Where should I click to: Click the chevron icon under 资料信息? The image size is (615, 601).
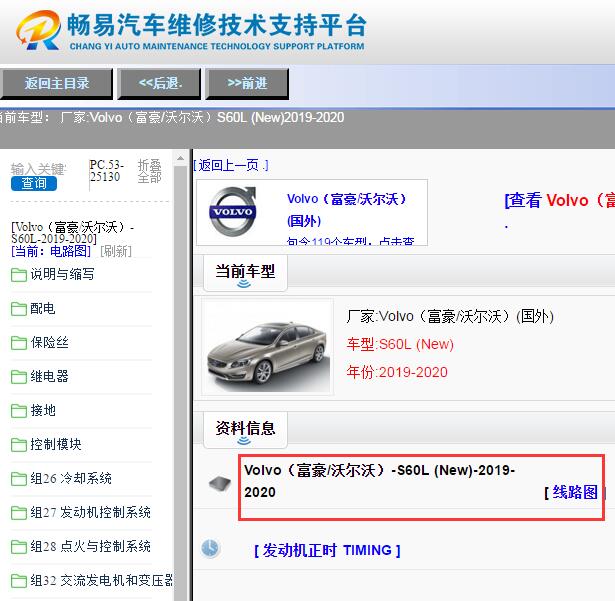pyautogui.click(x=244, y=441)
